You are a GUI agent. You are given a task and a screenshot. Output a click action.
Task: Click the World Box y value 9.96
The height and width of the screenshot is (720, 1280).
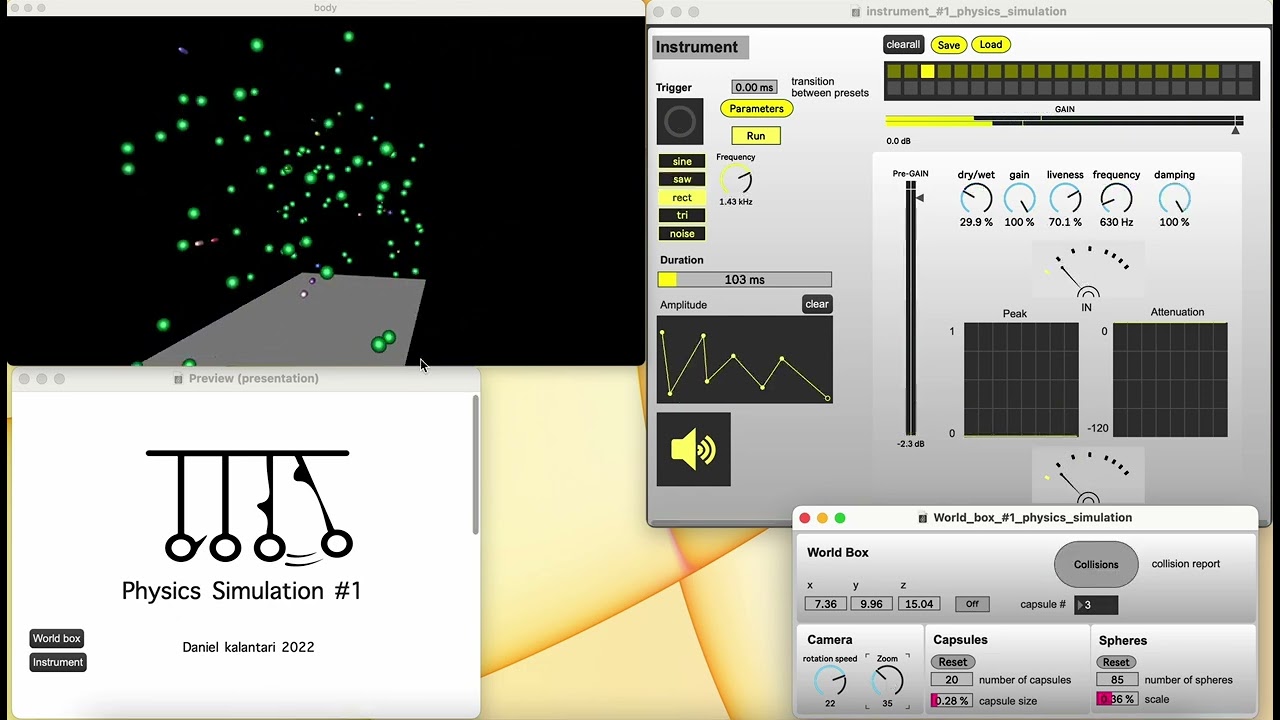click(x=872, y=604)
